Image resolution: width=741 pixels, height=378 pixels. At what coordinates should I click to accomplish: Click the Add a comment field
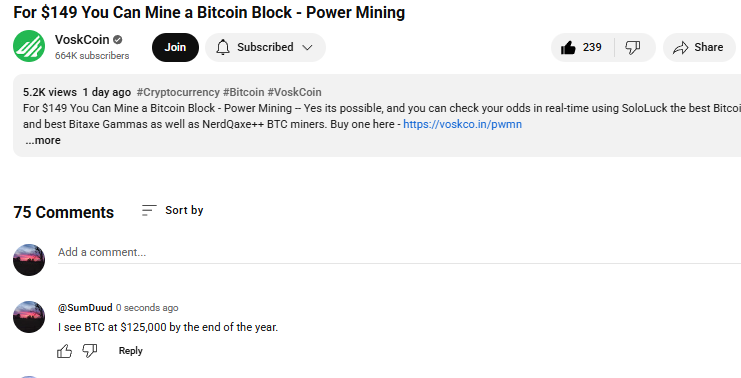pos(399,252)
